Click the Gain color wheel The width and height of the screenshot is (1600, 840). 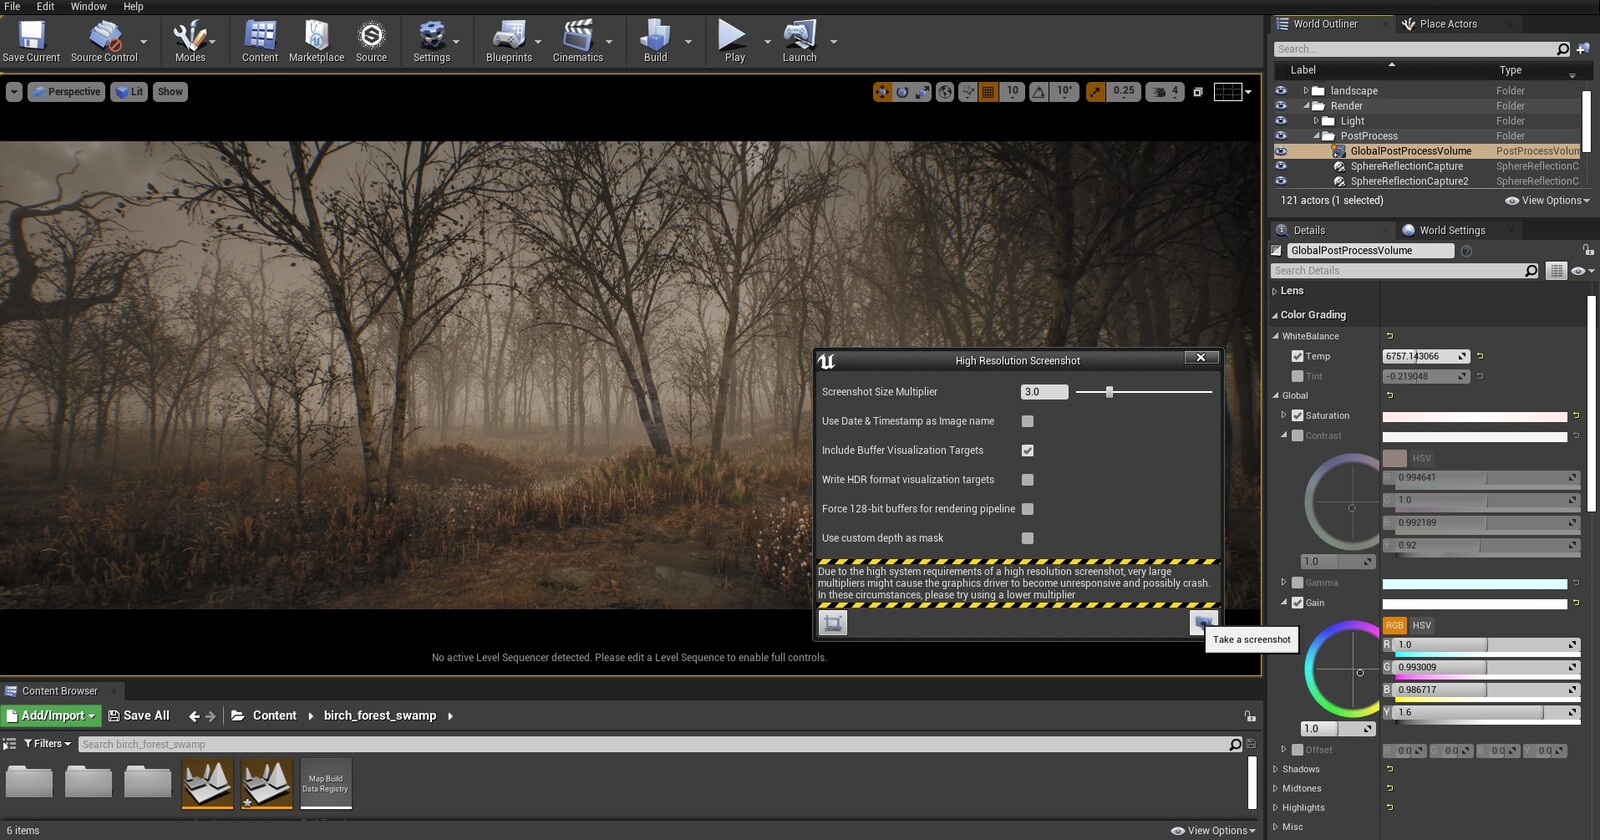click(1342, 670)
